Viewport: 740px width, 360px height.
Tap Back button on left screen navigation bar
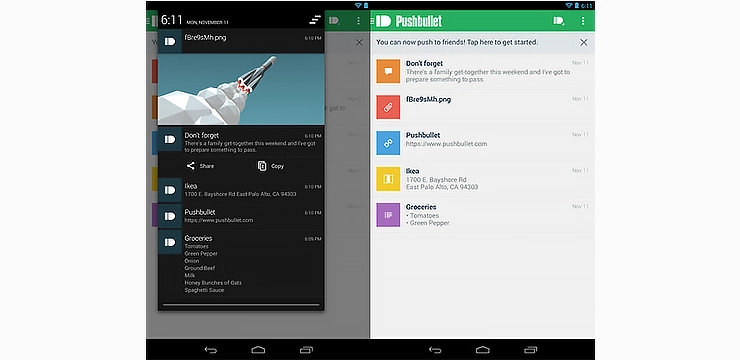[x=210, y=350]
